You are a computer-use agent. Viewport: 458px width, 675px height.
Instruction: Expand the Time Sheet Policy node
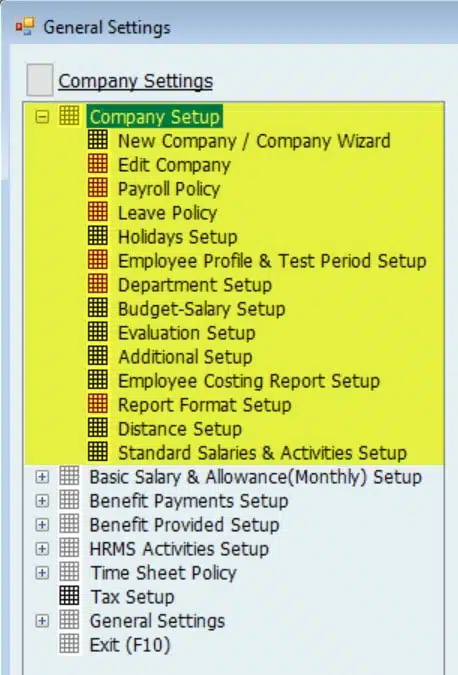click(42, 573)
